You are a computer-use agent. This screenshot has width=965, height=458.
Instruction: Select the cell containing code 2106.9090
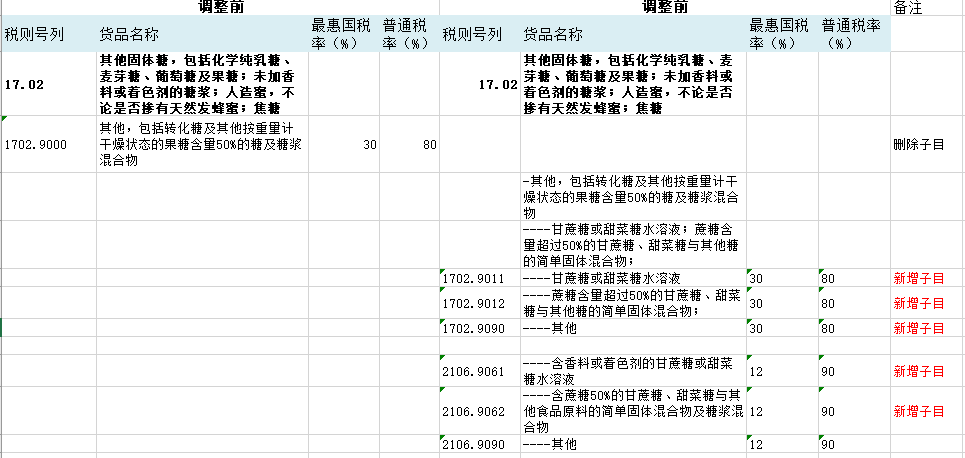[x=478, y=443]
